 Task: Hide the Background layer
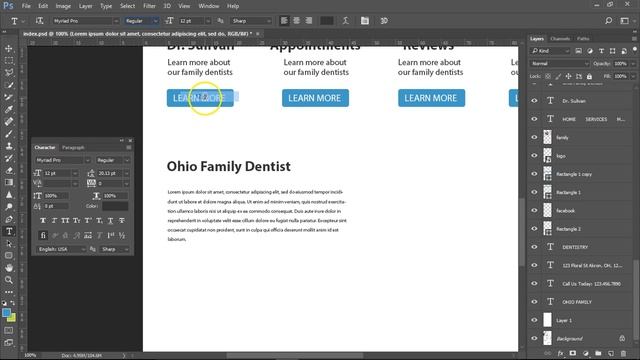click(534, 338)
